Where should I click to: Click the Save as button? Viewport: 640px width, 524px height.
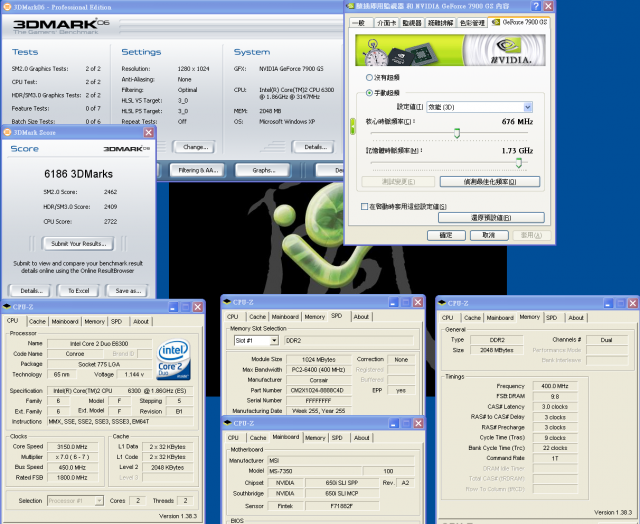pyautogui.click(x=127, y=291)
